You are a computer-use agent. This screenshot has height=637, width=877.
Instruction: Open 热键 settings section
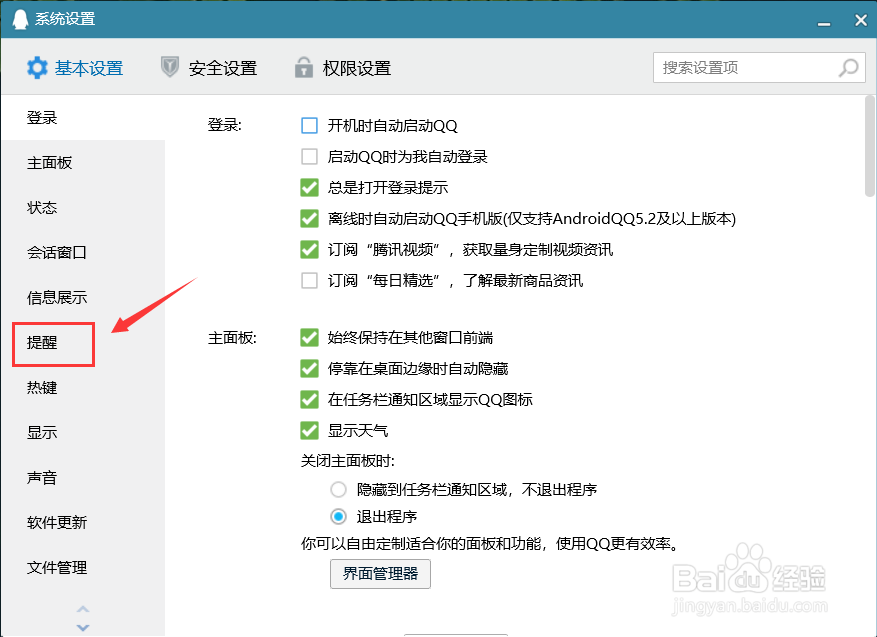pyautogui.click(x=83, y=388)
